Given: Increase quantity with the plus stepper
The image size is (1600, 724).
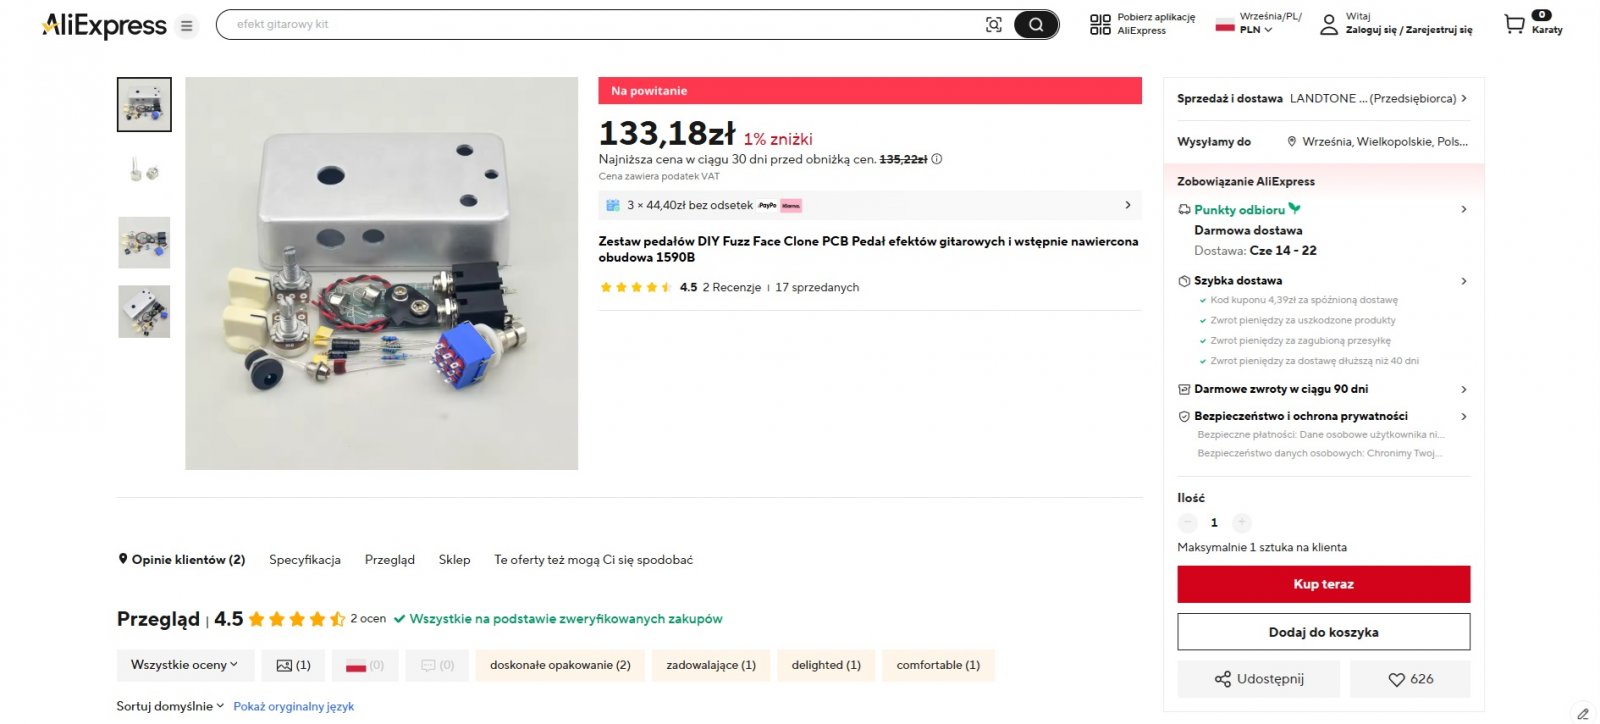Looking at the screenshot, I should [1241, 522].
